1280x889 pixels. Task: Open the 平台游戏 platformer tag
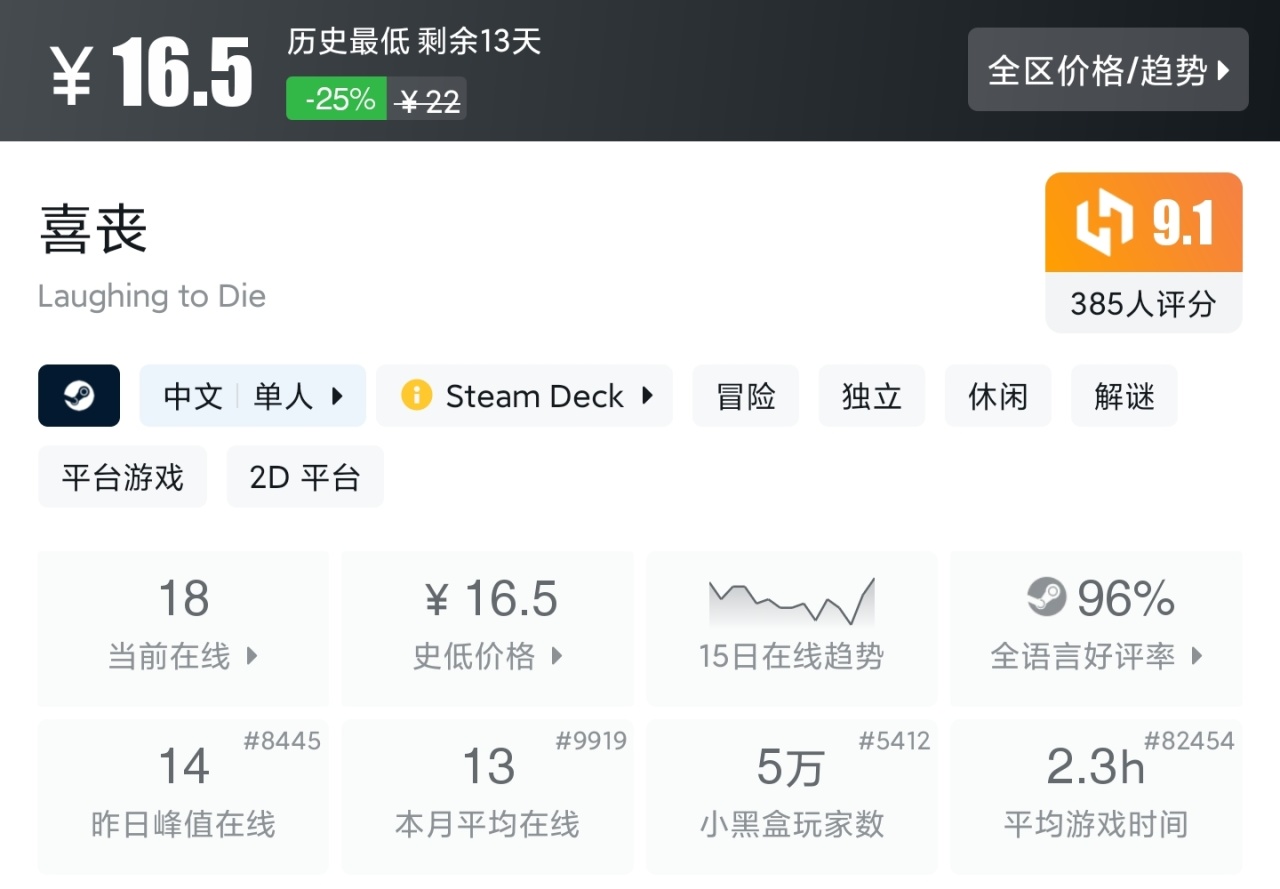123,477
